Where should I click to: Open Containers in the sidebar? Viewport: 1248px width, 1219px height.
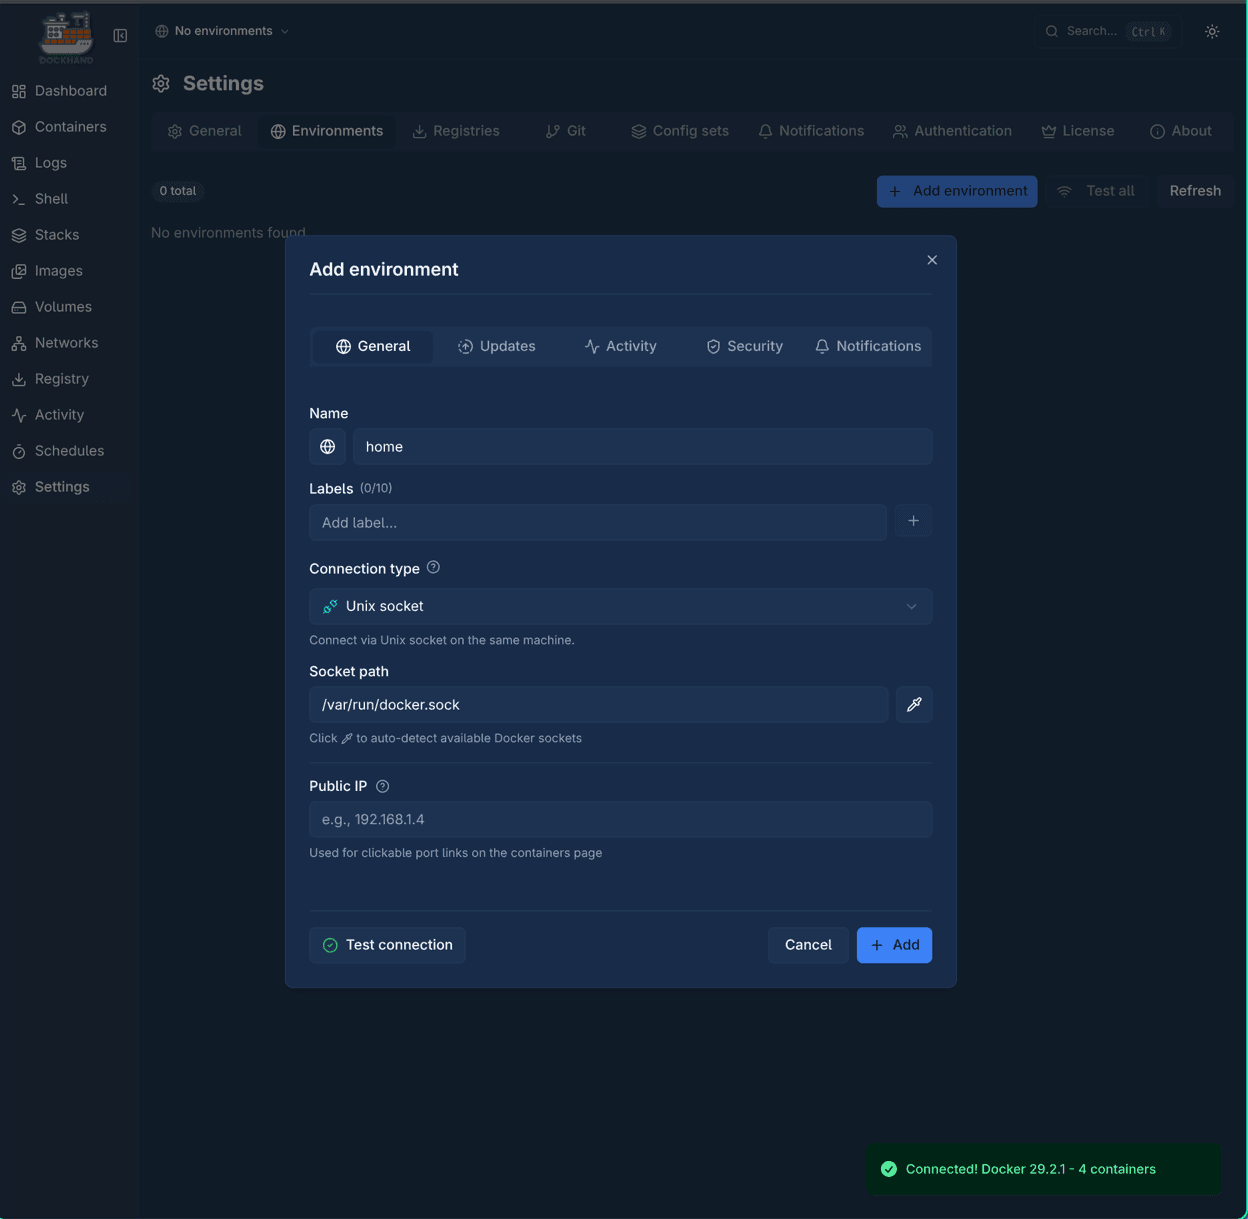pyautogui.click(x=70, y=127)
